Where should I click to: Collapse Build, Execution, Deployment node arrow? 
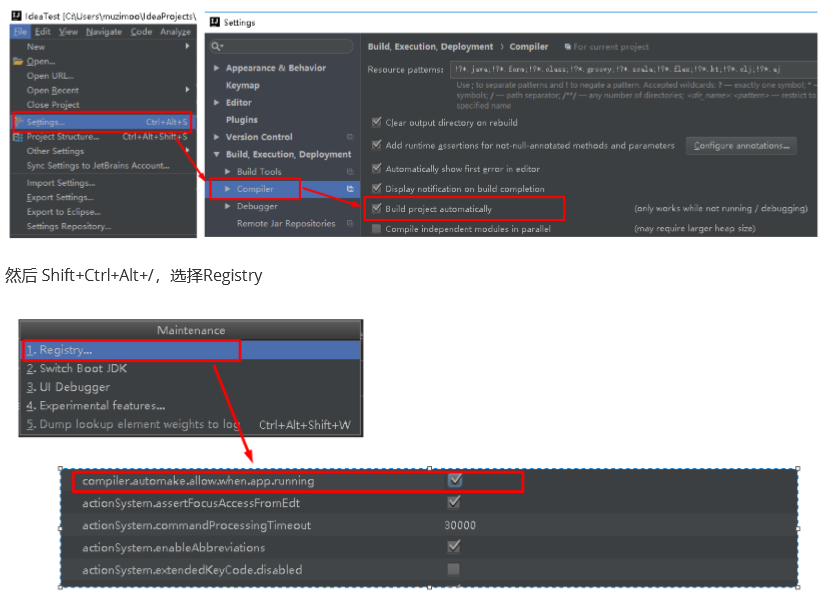click(x=216, y=155)
